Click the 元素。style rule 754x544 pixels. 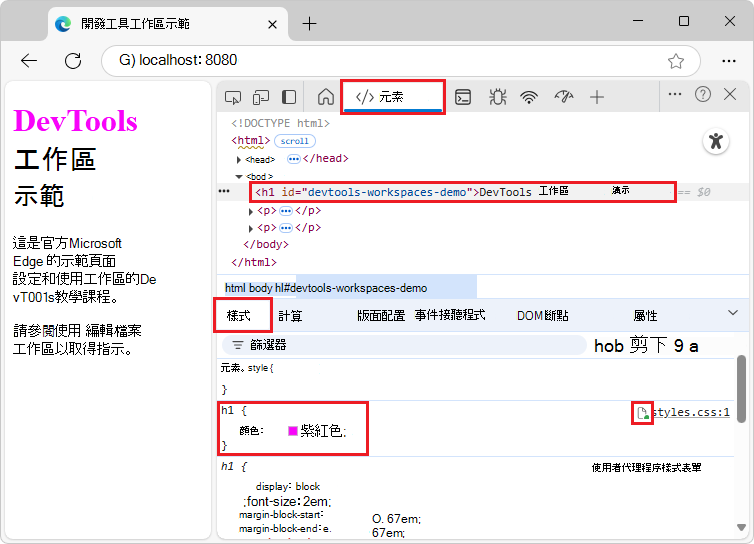pos(247,368)
